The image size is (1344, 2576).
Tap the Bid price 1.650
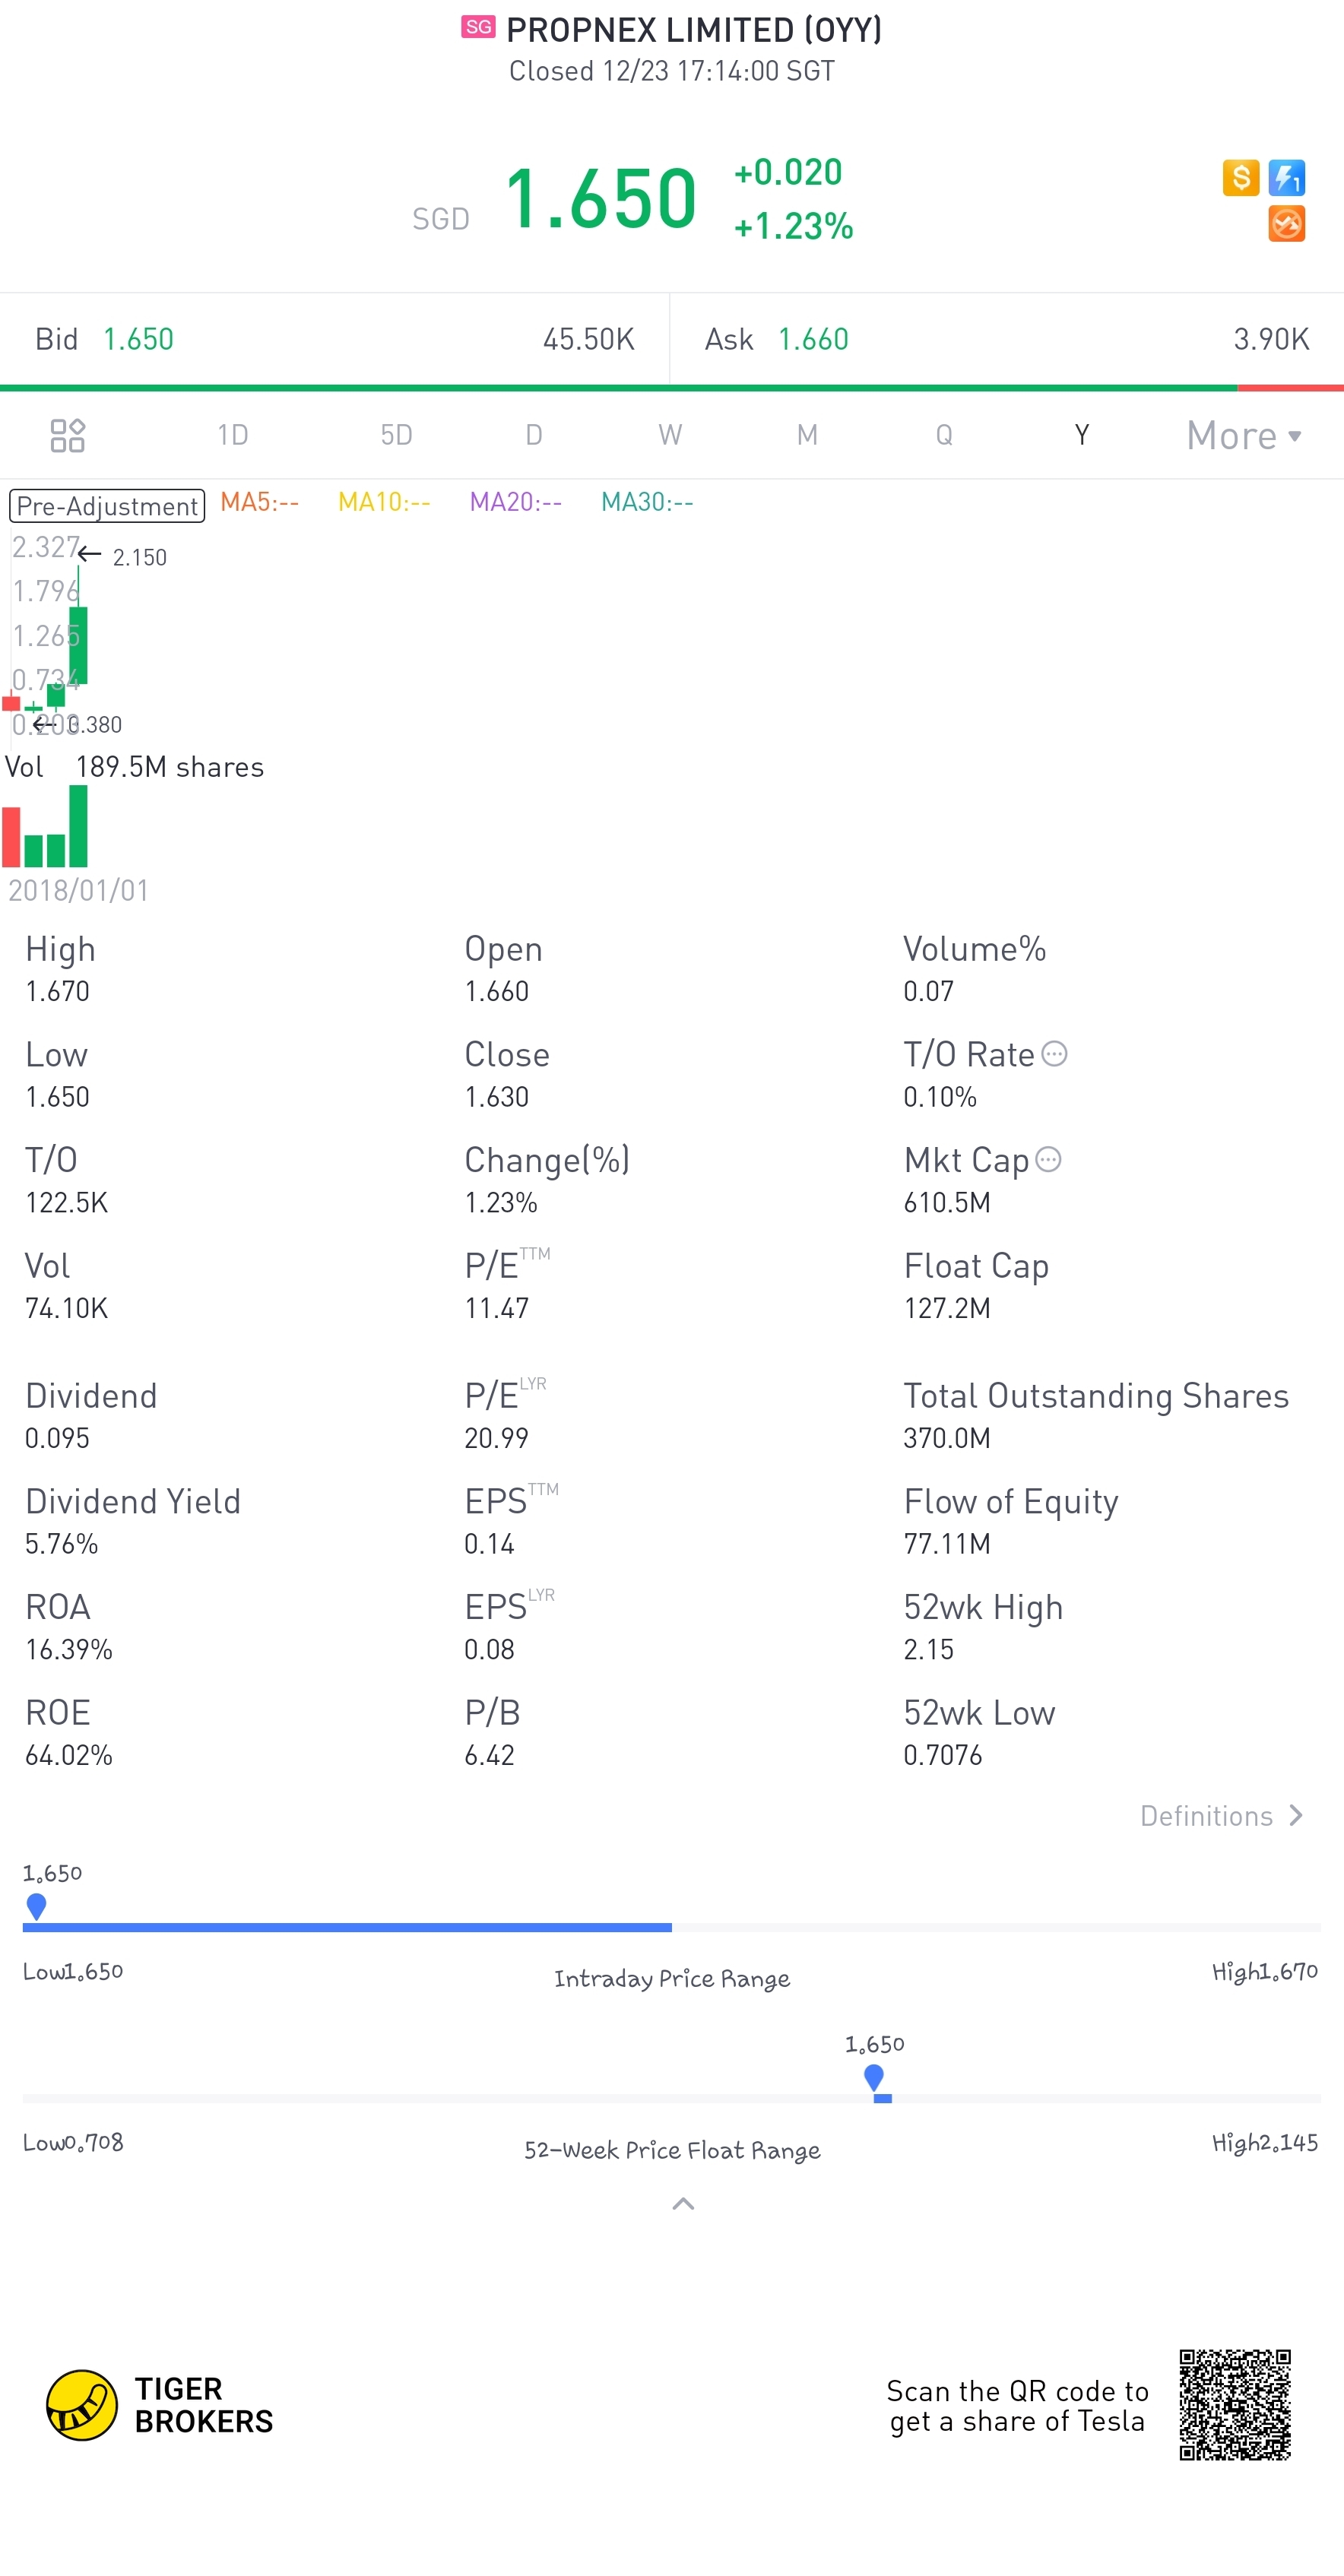point(139,340)
